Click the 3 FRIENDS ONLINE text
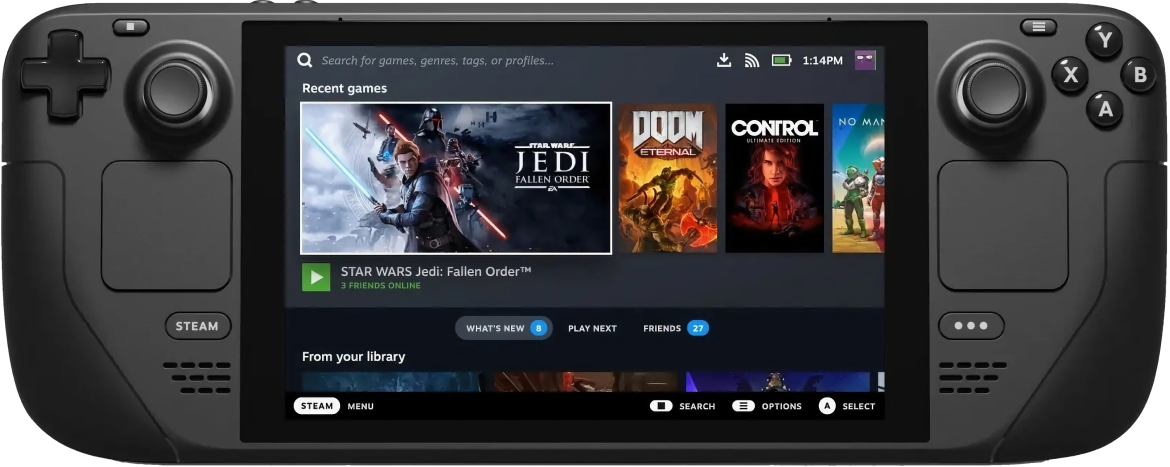 pos(381,286)
